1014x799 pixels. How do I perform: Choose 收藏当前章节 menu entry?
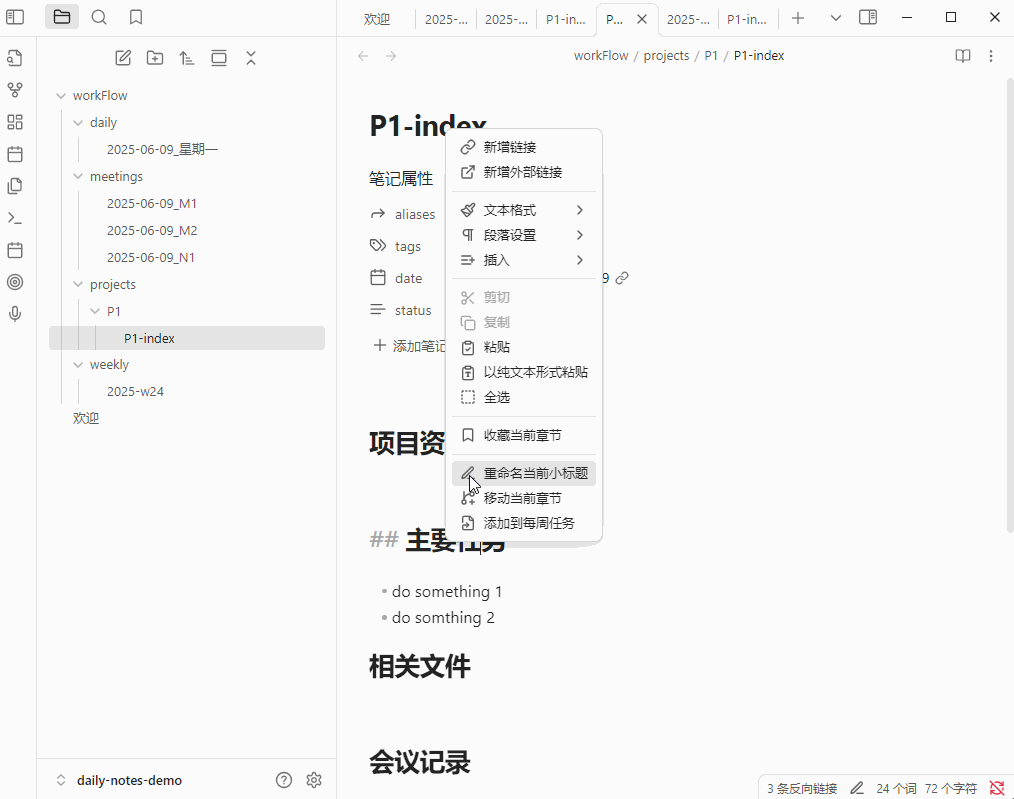(x=524, y=435)
